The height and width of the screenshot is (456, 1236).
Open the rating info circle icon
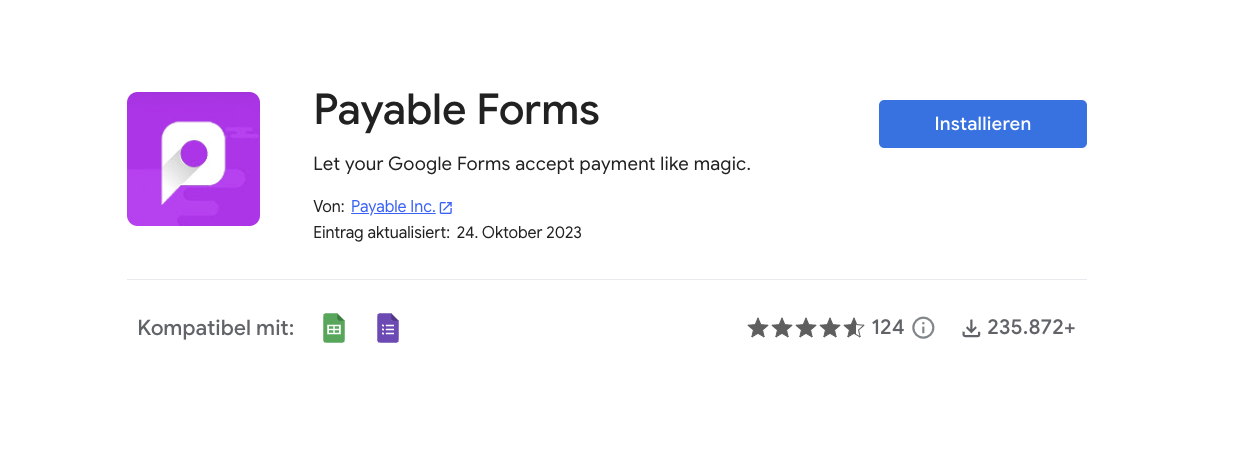coord(923,328)
